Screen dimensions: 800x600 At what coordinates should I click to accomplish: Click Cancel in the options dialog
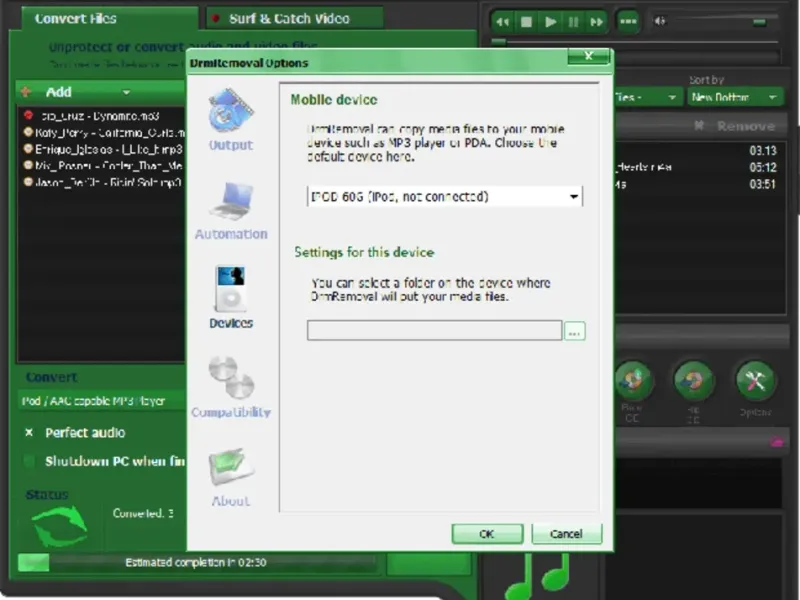click(x=566, y=534)
